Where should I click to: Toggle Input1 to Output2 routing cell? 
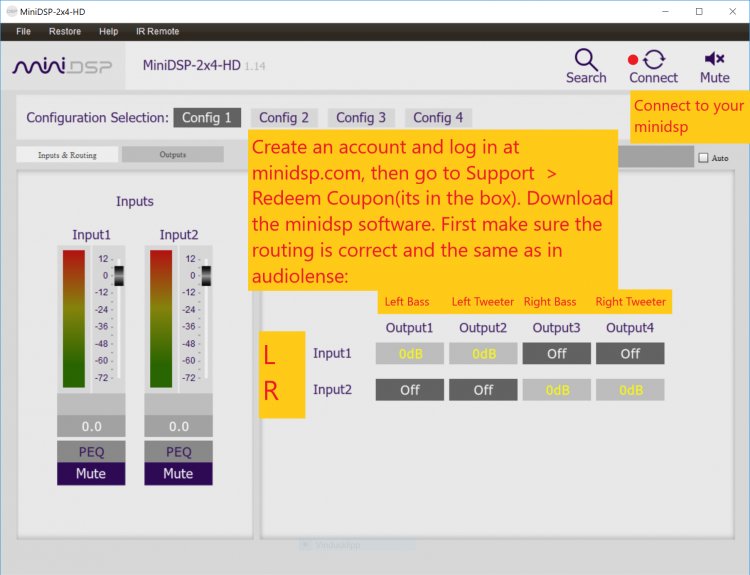coord(483,354)
